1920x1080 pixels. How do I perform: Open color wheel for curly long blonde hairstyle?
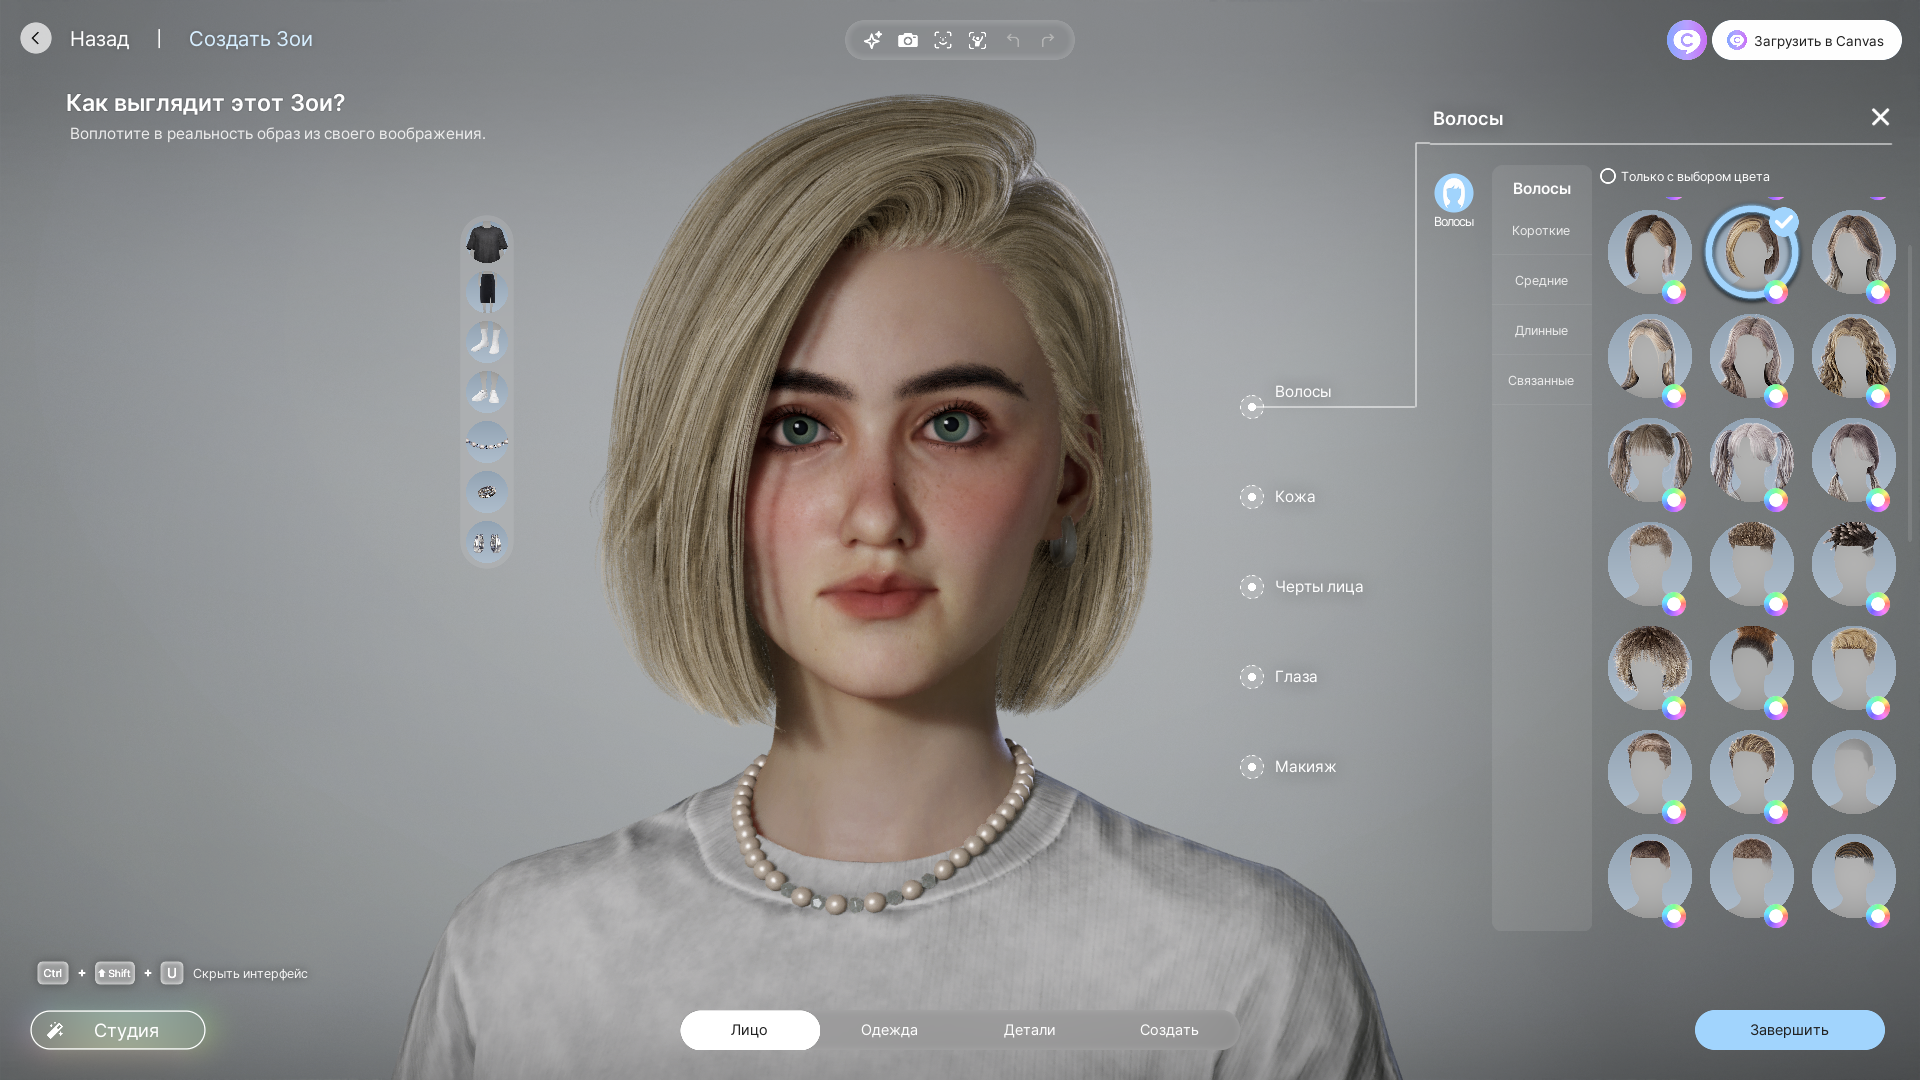click(1878, 396)
